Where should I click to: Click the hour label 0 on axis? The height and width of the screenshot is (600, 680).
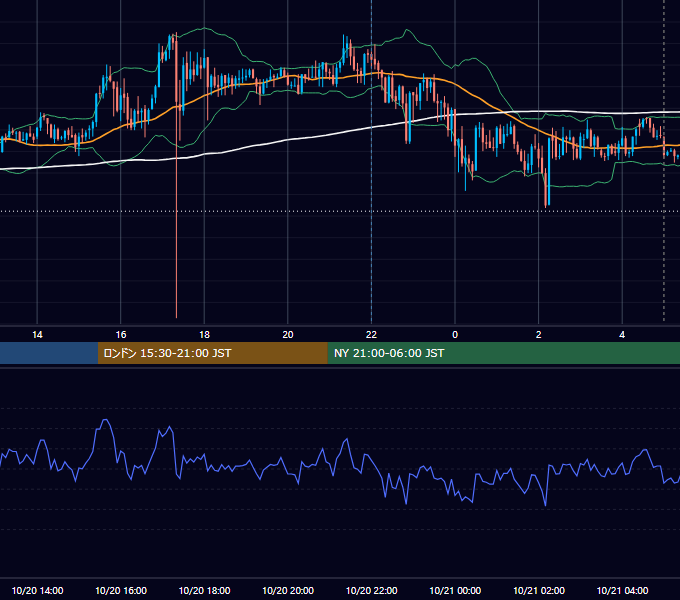point(455,335)
